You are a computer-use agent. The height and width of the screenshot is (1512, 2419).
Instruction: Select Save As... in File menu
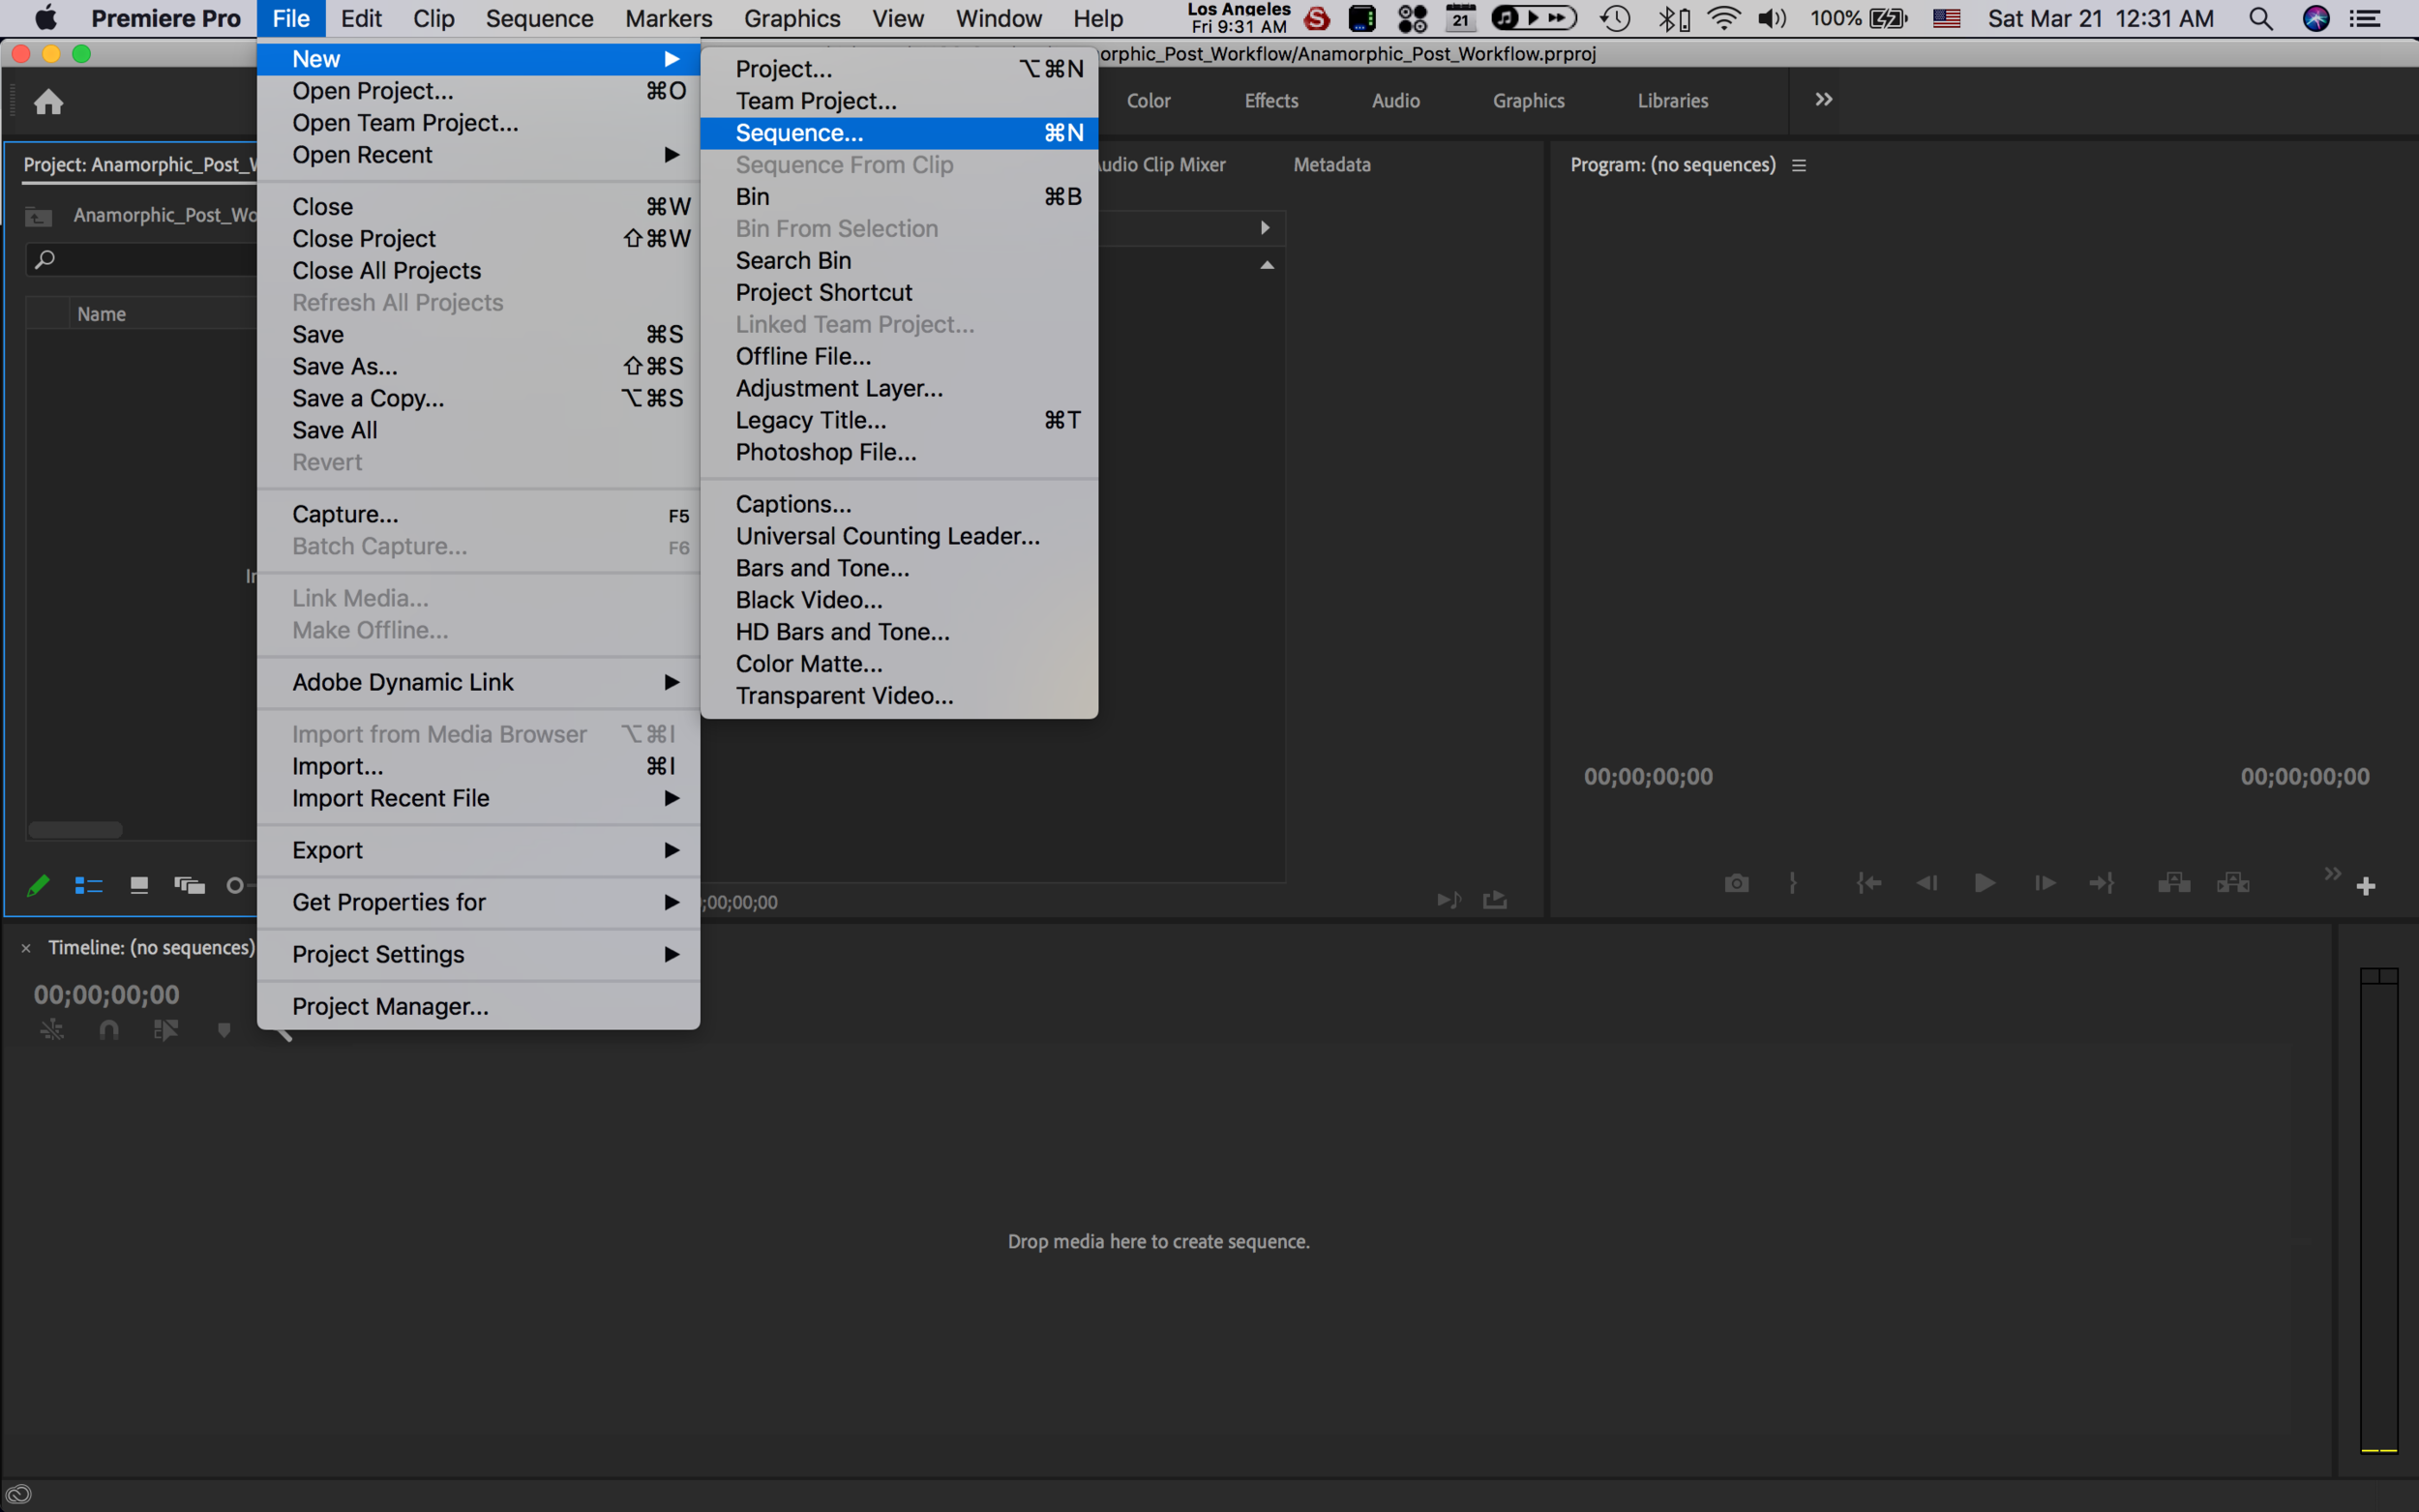478,366
